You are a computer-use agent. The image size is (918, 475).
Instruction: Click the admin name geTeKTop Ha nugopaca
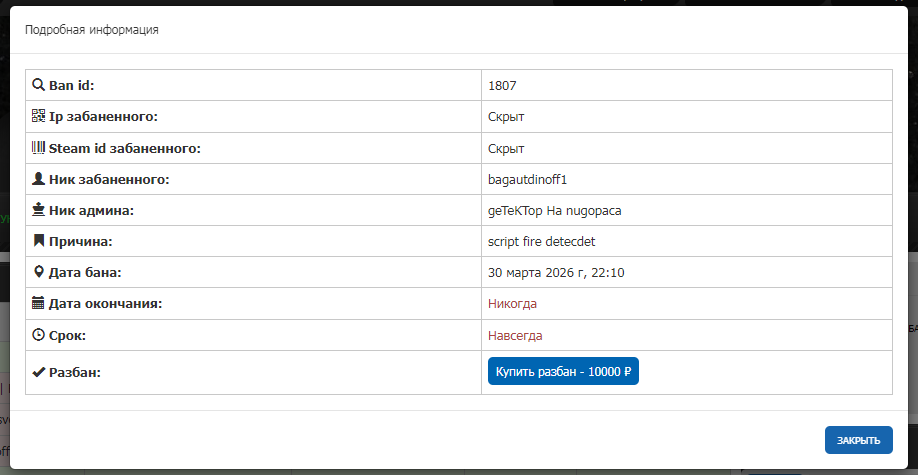(554, 211)
